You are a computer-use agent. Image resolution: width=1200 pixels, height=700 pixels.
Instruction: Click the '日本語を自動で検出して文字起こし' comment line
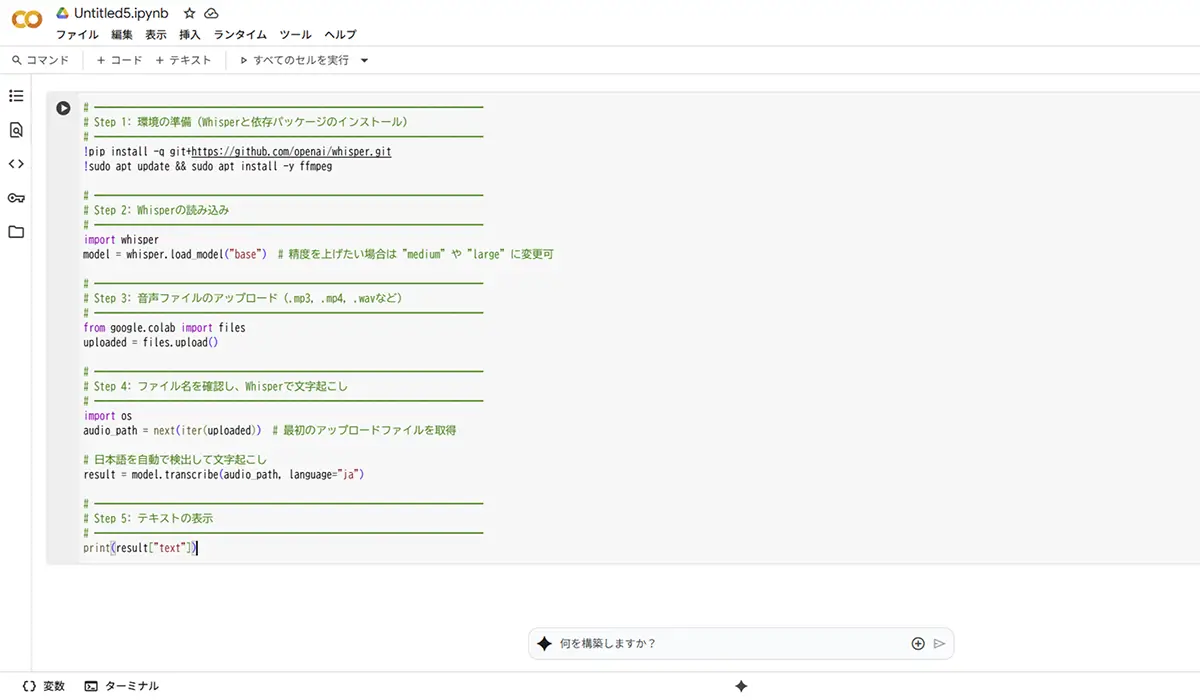[x=175, y=460]
